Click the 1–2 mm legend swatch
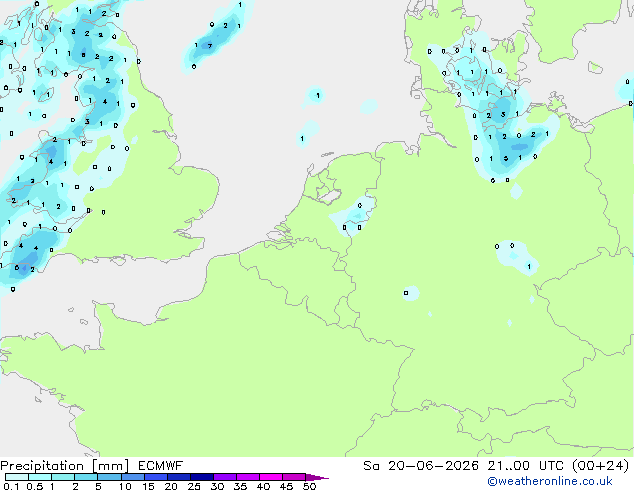The image size is (634, 490). click(x=63, y=477)
